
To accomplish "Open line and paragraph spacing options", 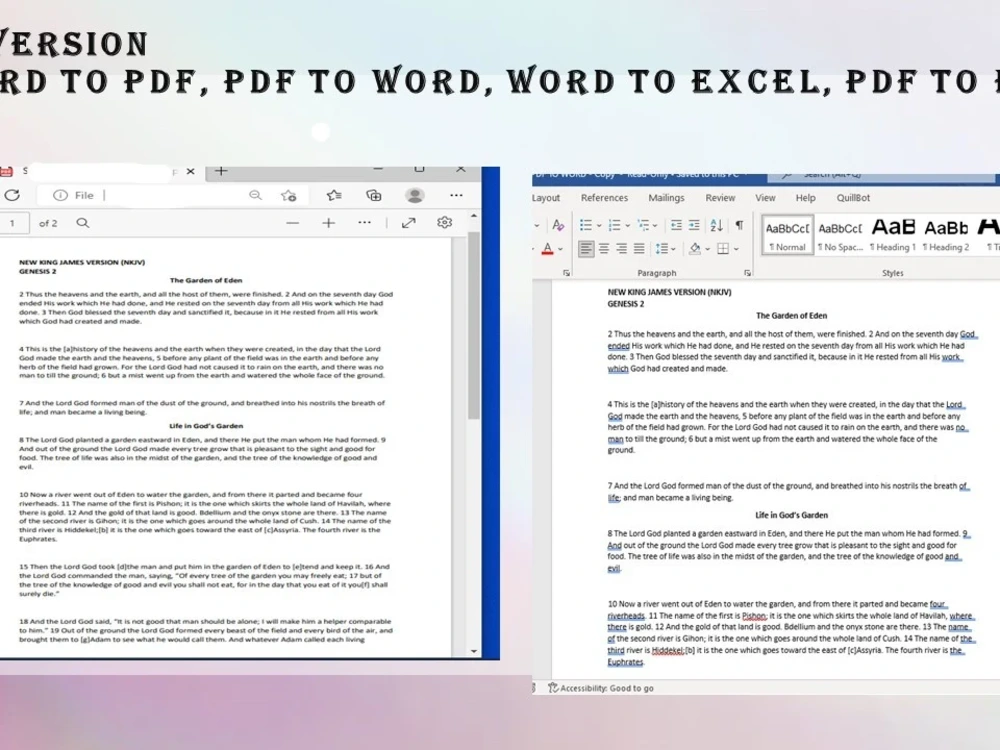I will [665, 249].
